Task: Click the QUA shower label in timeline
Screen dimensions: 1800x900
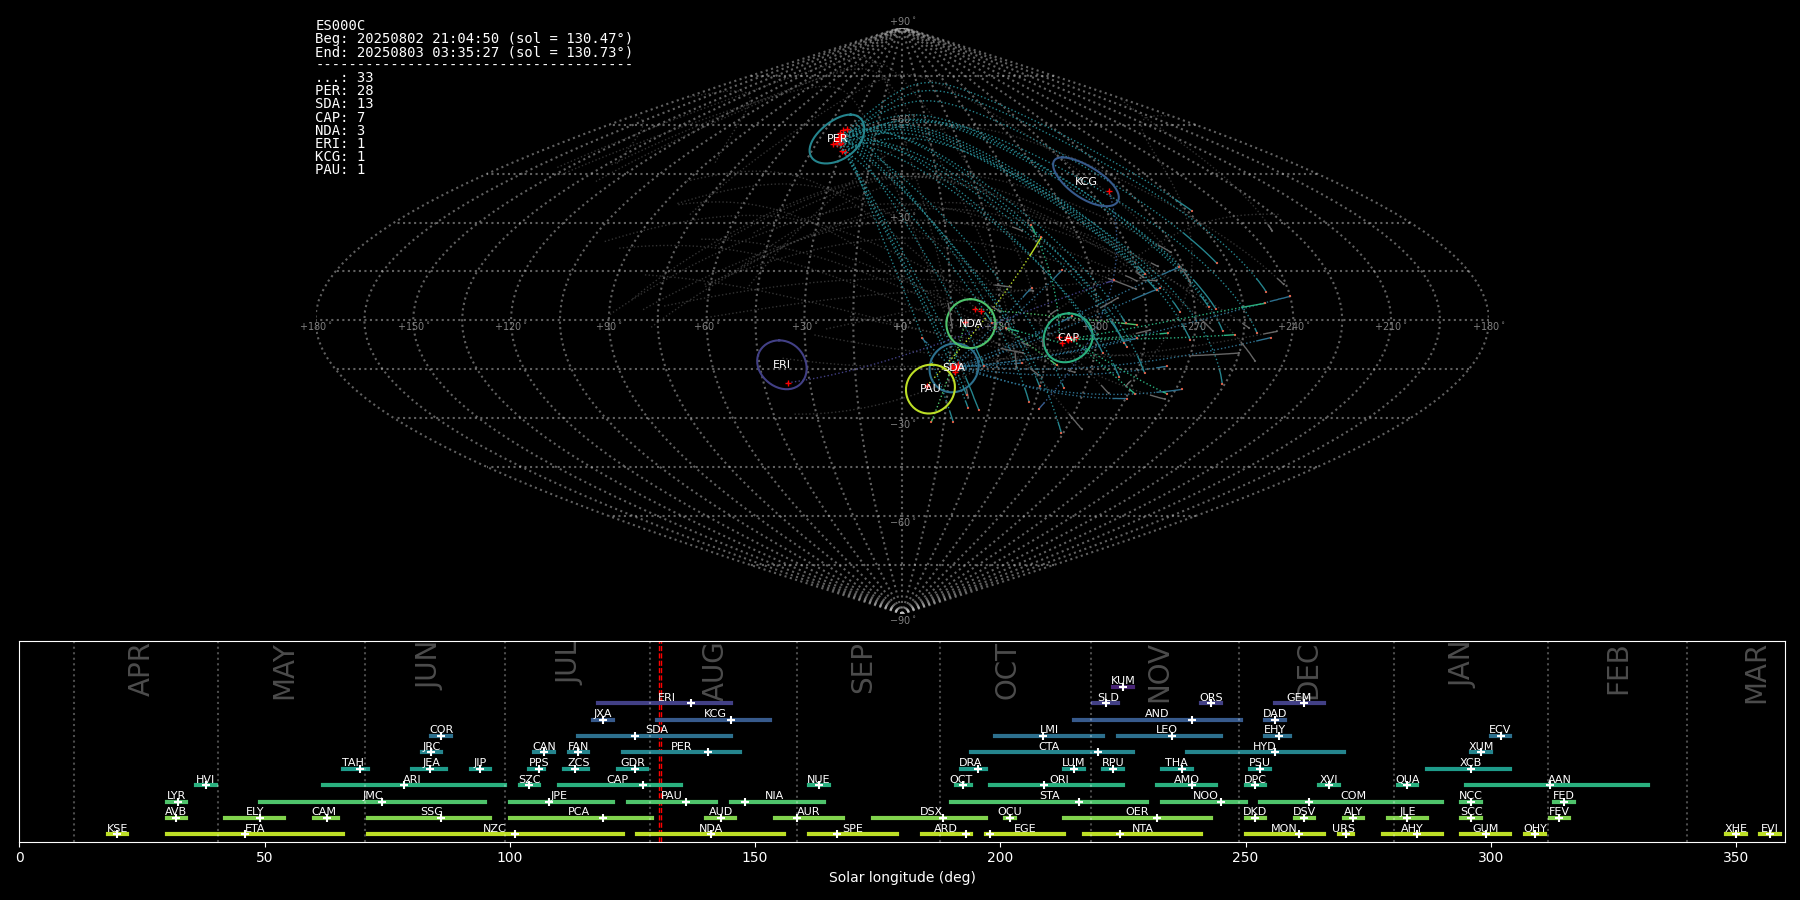Action: point(1407,780)
